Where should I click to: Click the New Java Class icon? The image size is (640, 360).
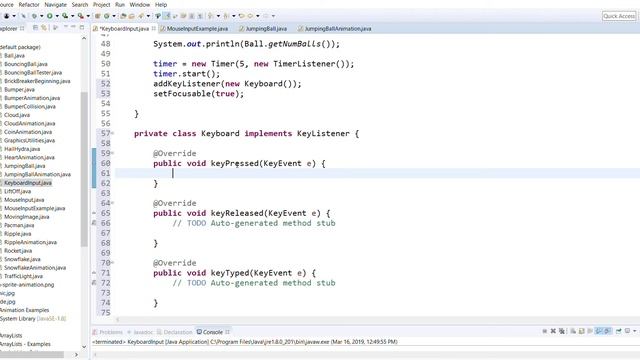(107, 16)
